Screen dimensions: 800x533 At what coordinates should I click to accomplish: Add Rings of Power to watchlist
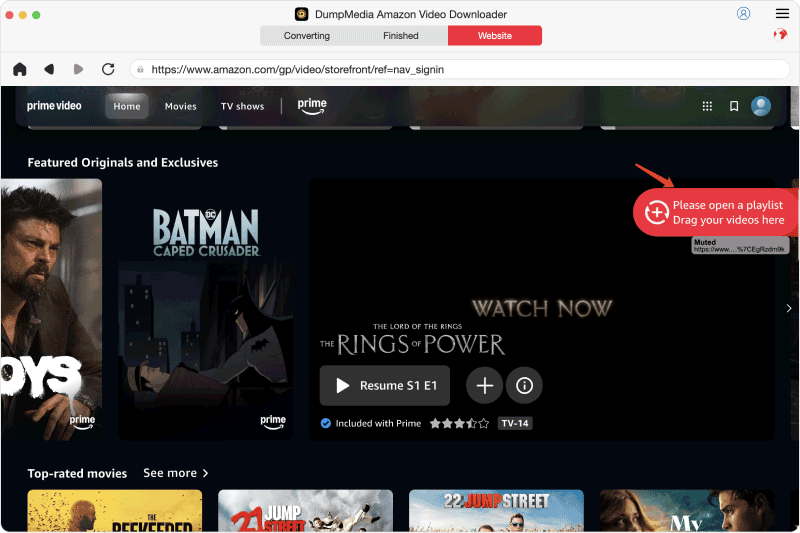pos(484,386)
